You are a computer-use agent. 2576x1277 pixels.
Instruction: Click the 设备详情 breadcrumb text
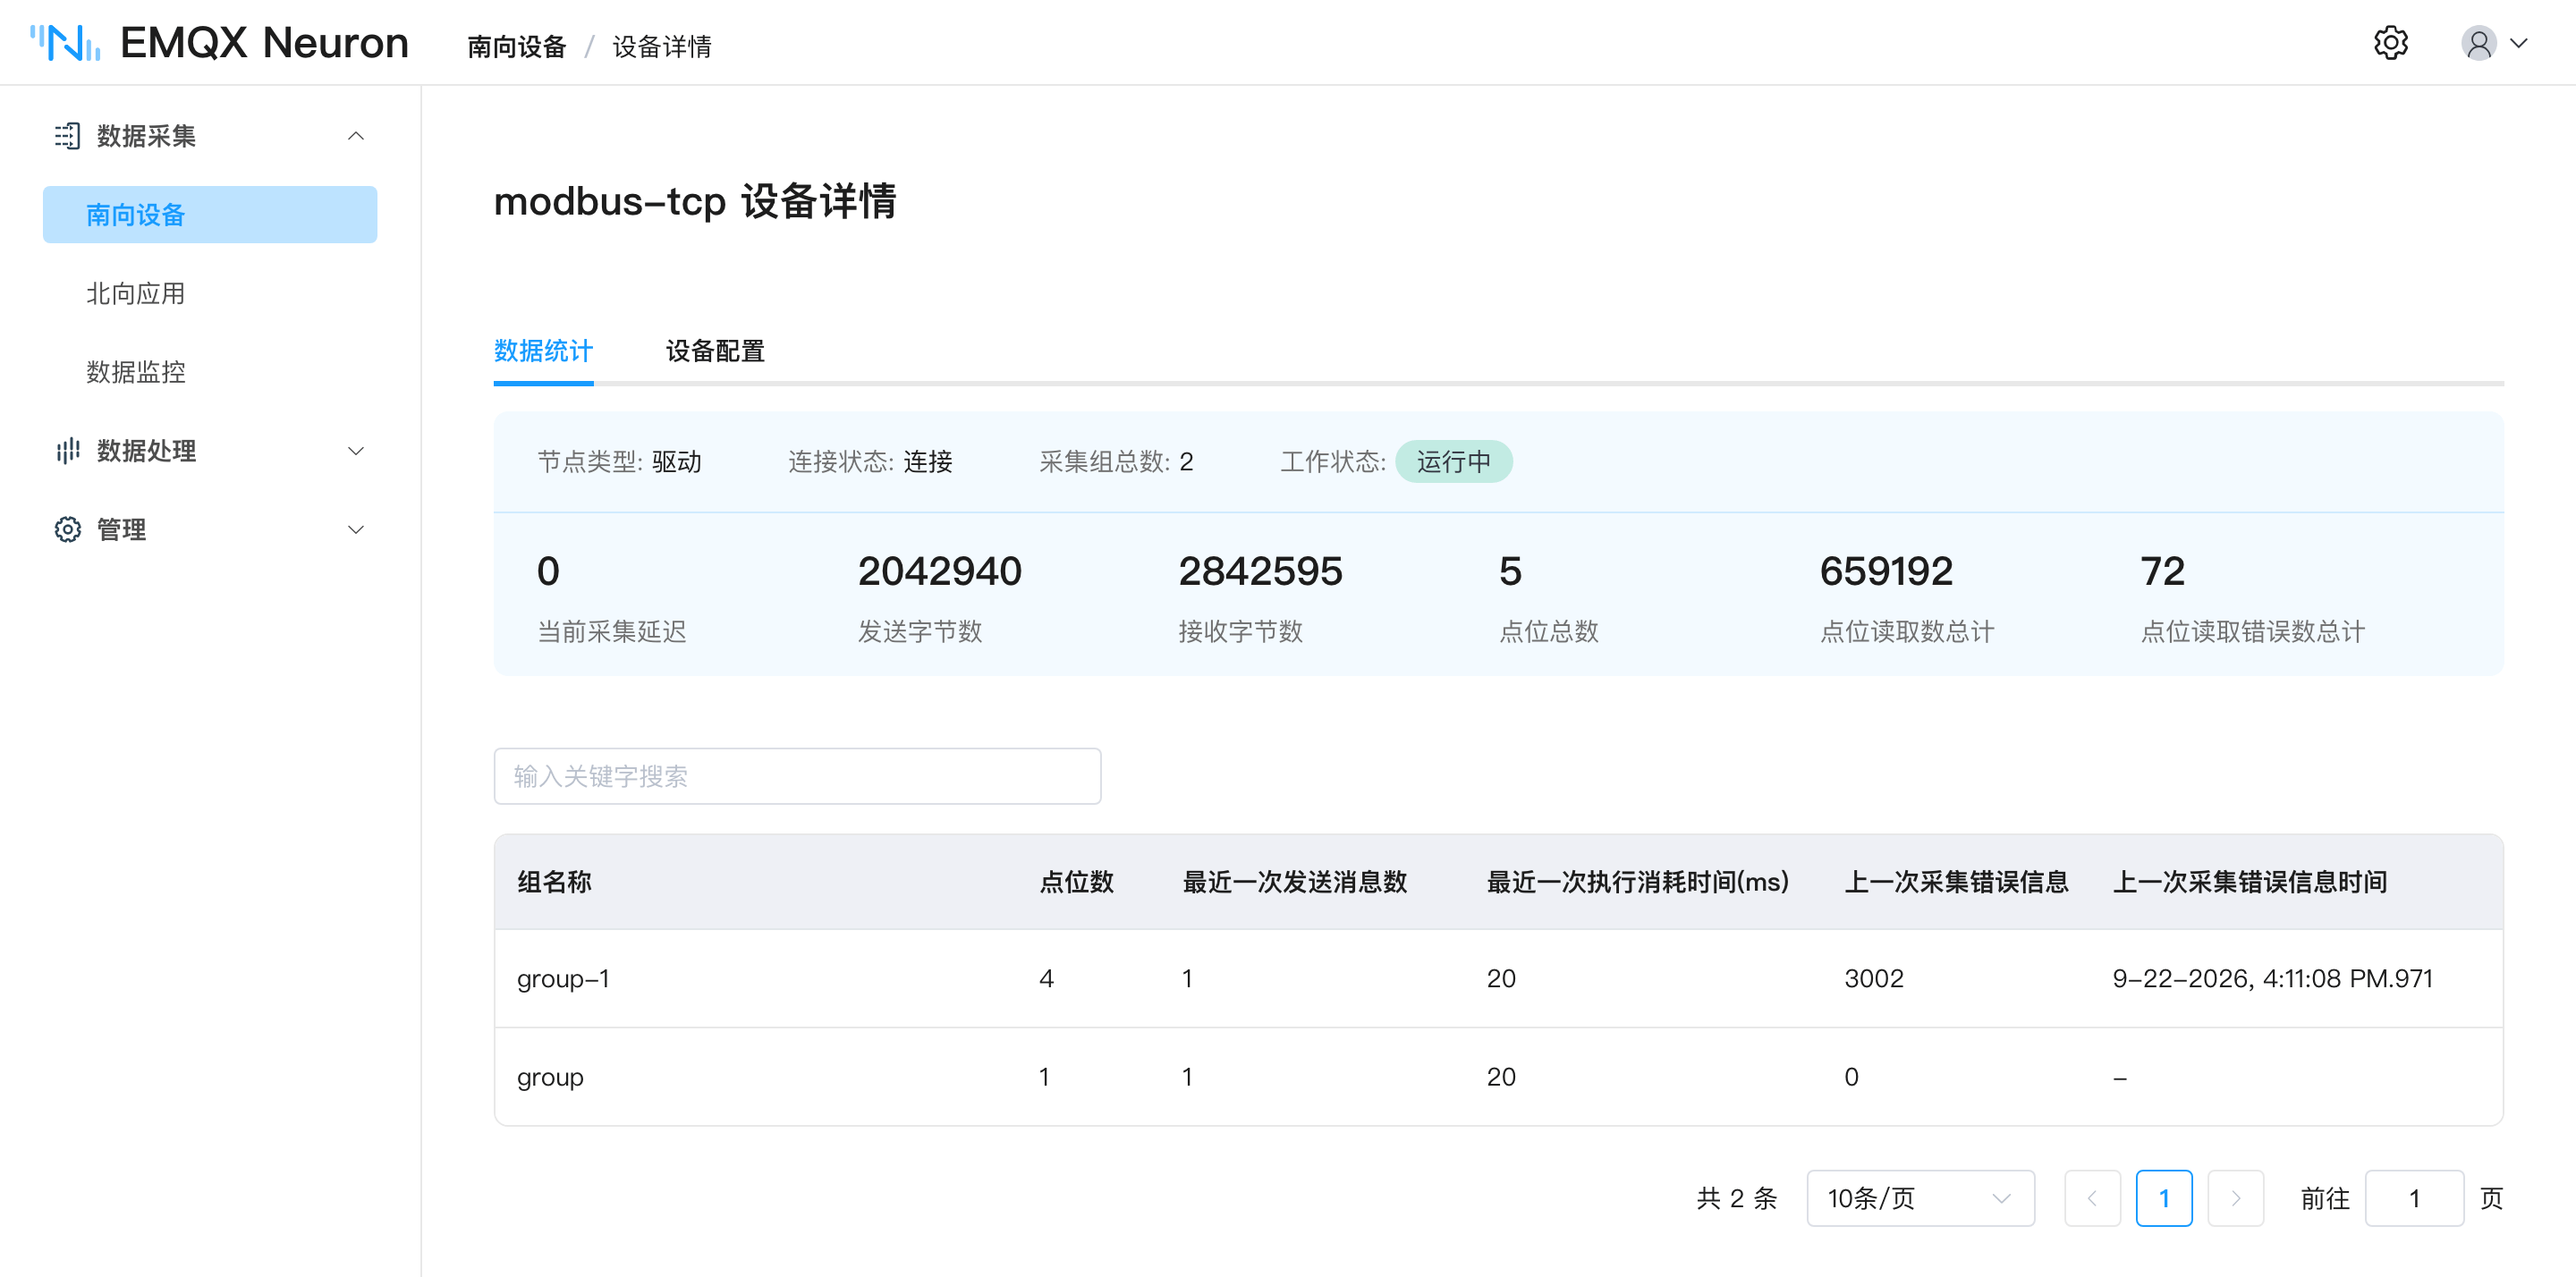(662, 46)
